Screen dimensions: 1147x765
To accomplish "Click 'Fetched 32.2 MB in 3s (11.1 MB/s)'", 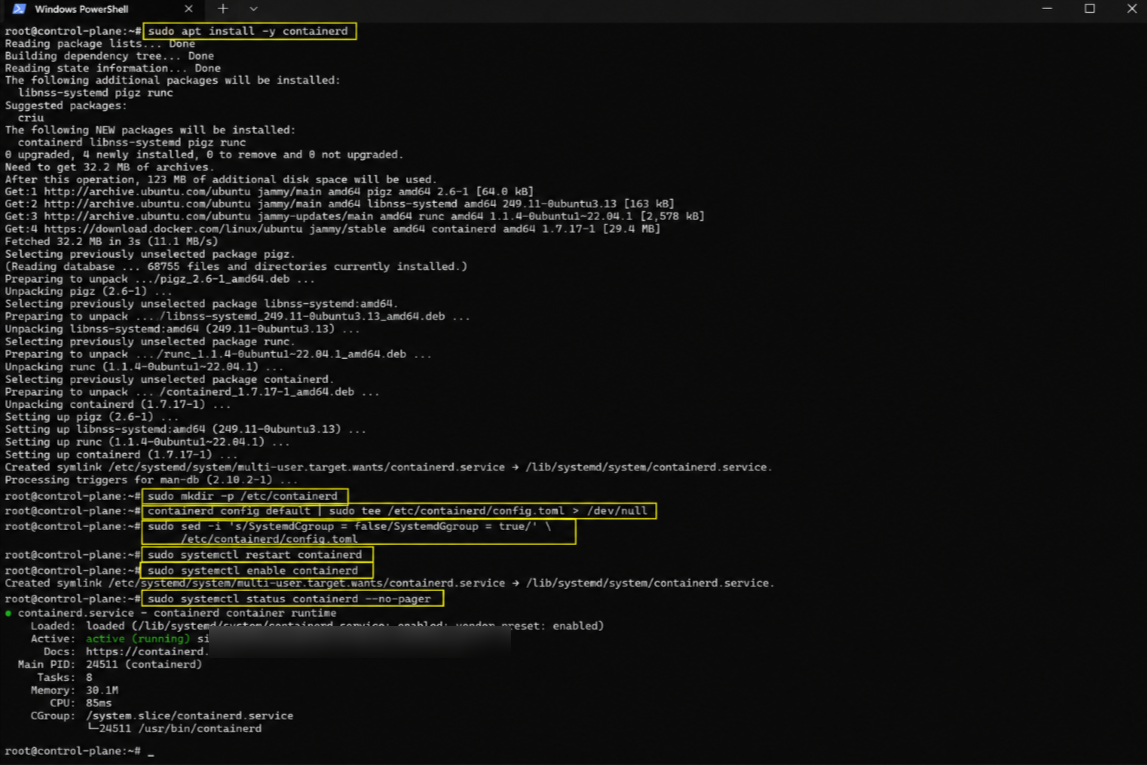I will click(x=111, y=241).
